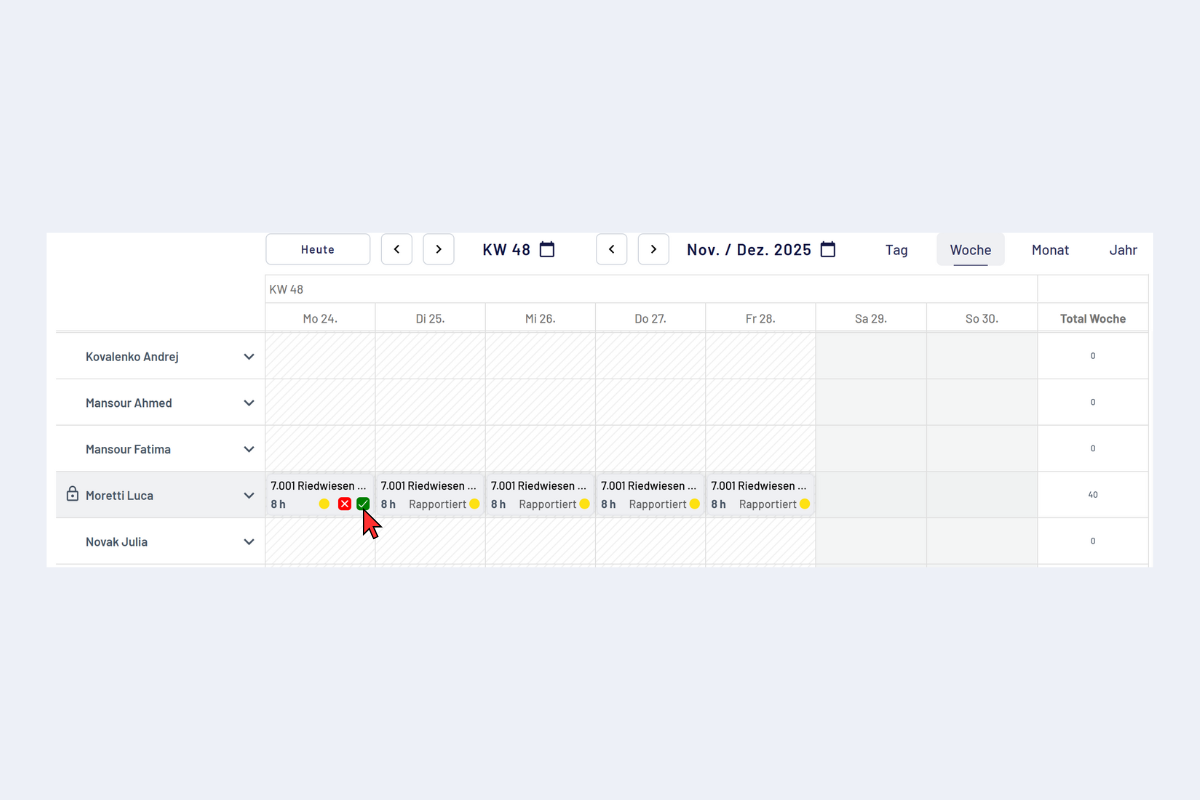
Task: Expand the Mansour Ahmed row
Action: click(249, 403)
